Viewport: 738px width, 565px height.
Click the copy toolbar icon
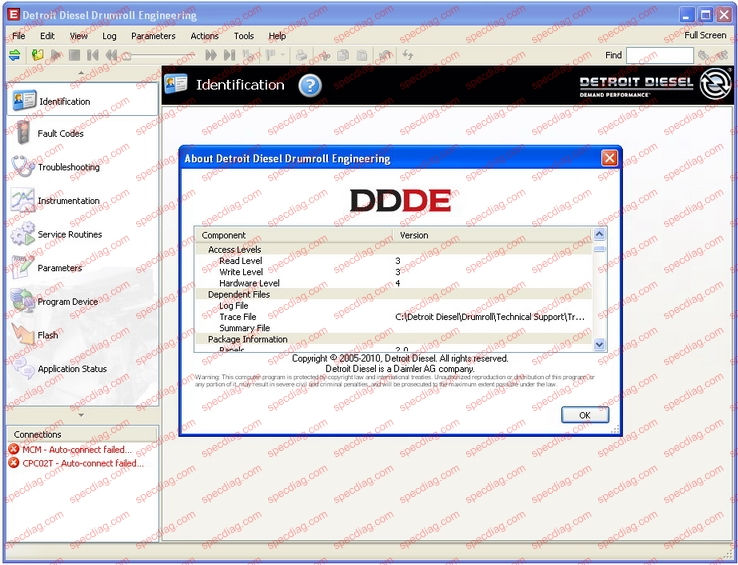point(343,55)
